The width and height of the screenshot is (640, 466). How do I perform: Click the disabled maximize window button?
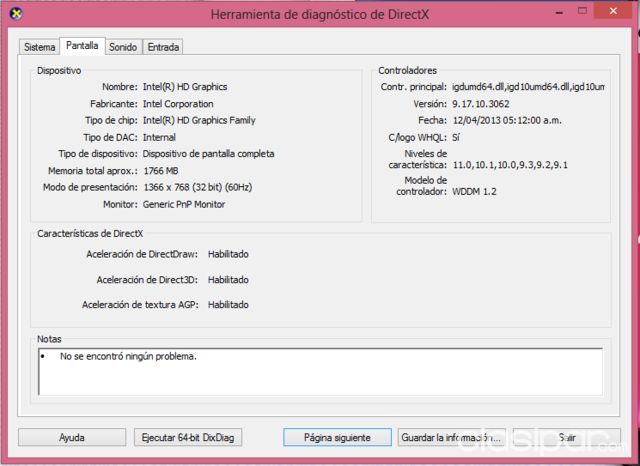582,11
